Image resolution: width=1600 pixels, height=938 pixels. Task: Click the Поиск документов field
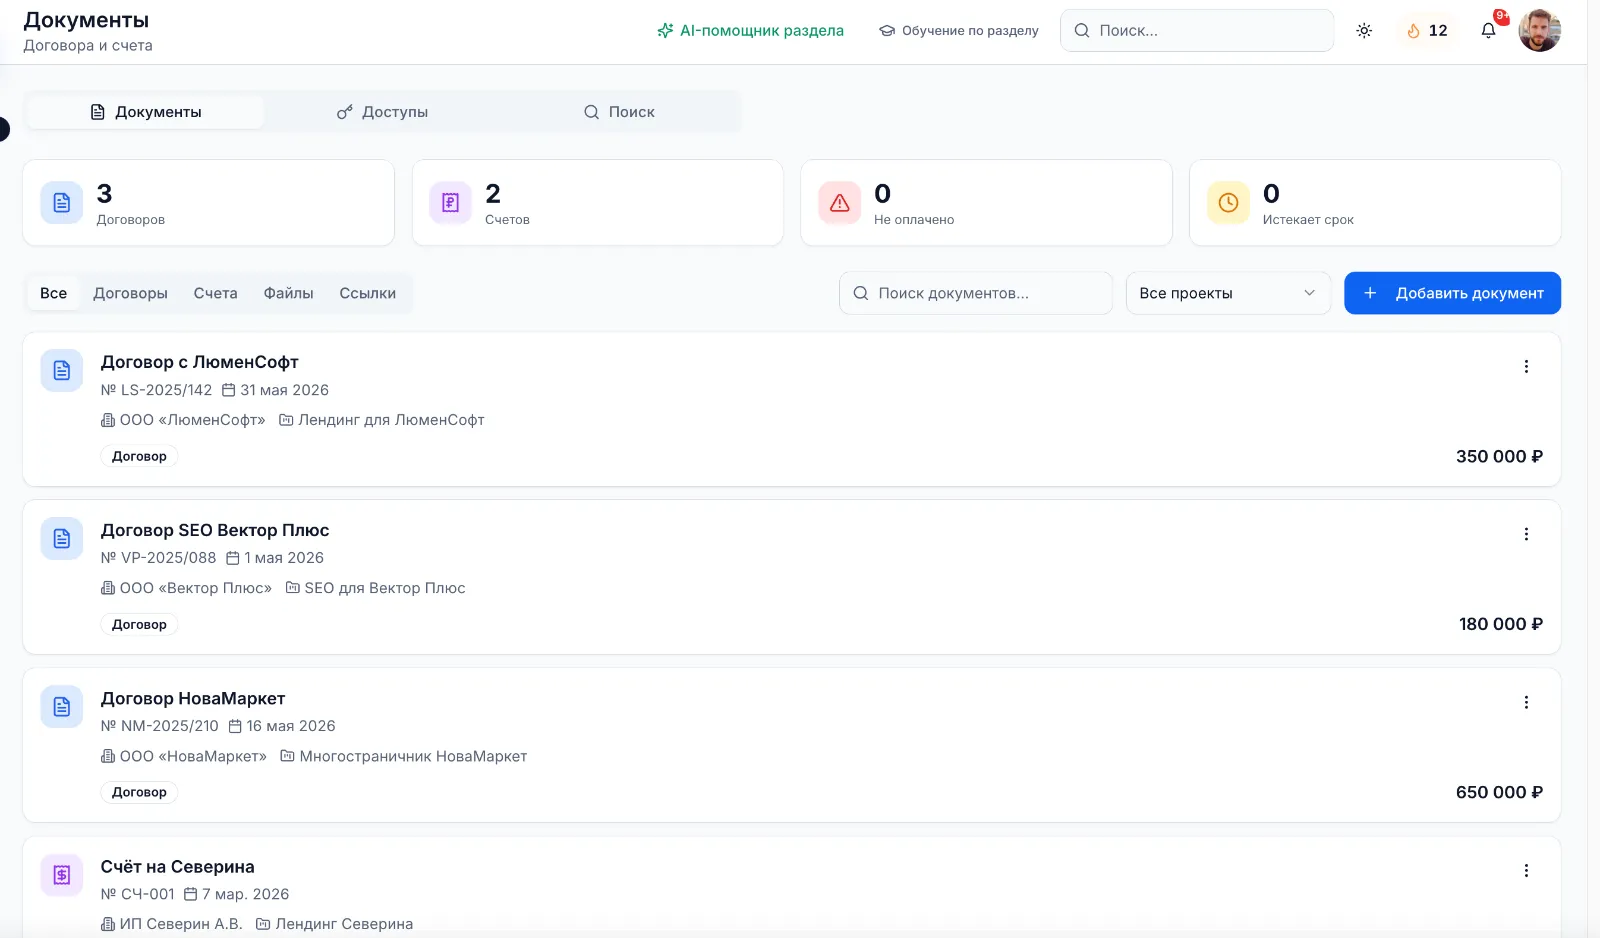click(976, 293)
